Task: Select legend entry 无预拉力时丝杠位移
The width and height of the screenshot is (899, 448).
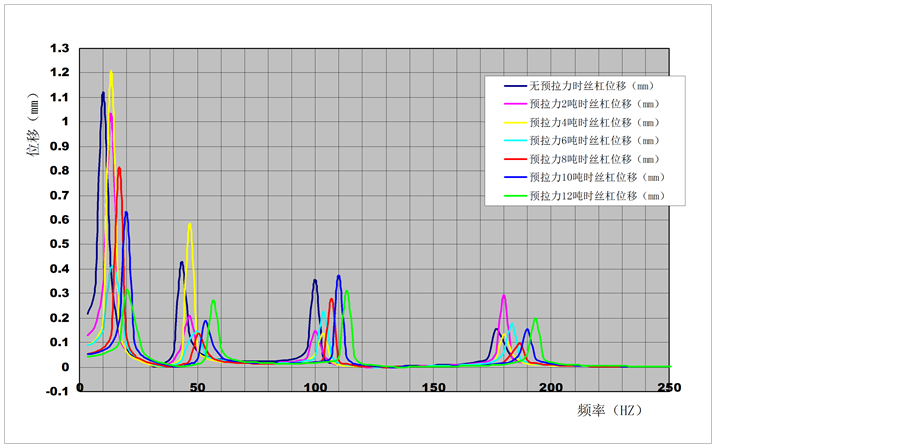Action: click(x=592, y=86)
